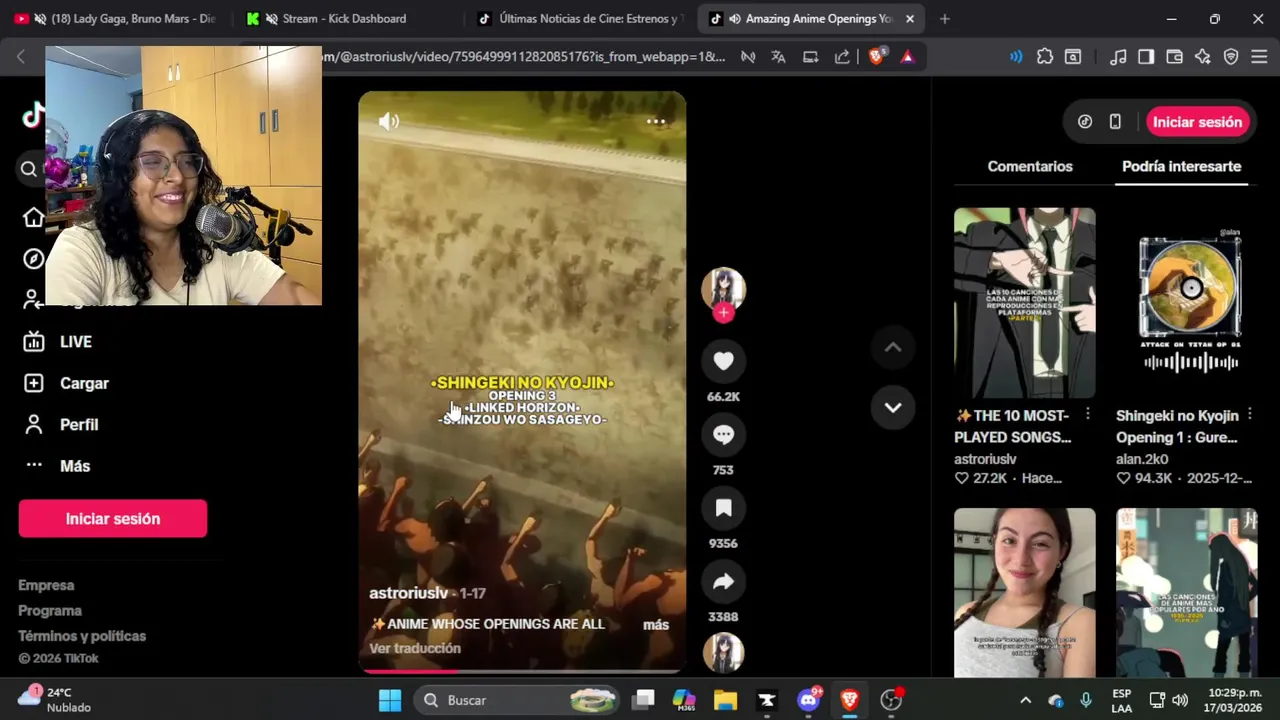Viewport: 1280px width, 720px height.
Task: Click the TikTok search magnifier icon
Action: tap(29, 170)
